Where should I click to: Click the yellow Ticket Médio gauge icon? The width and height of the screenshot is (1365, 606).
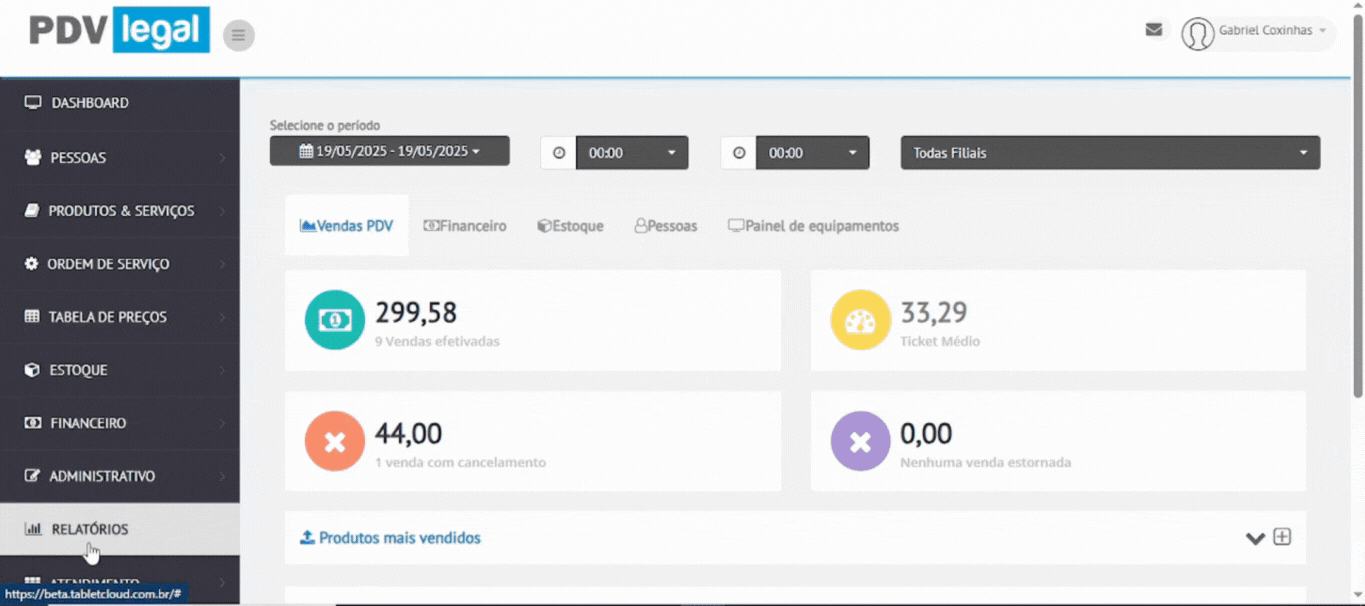click(x=860, y=320)
